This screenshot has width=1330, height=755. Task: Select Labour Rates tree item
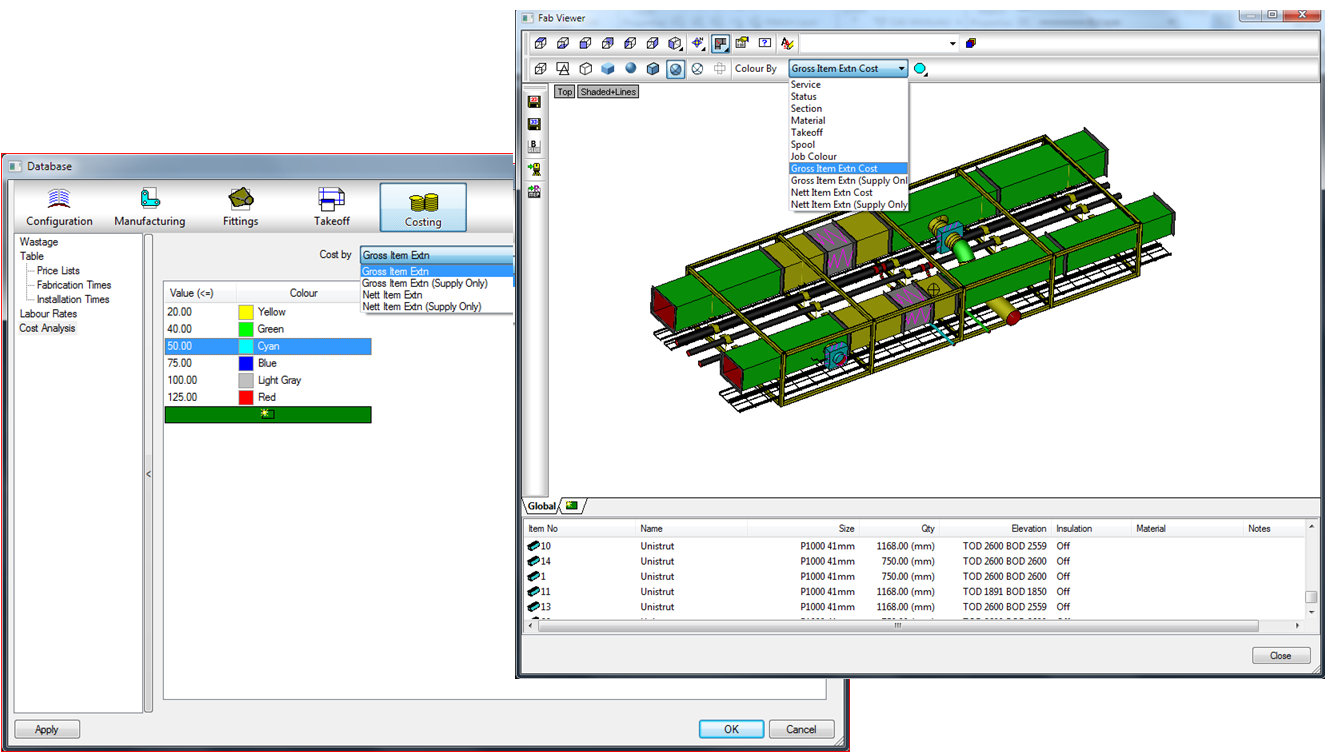pos(48,314)
